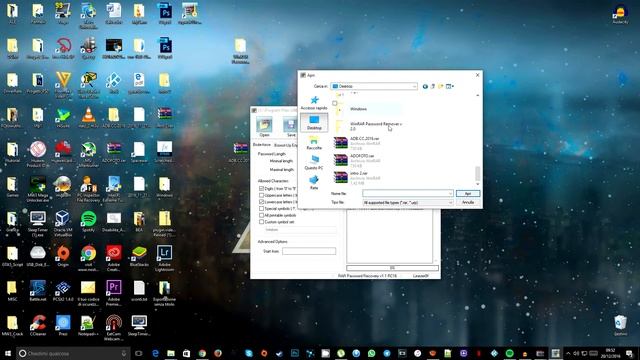Open the Battle.net desktop shortcut
This screenshot has width=640, height=360.
point(38,291)
